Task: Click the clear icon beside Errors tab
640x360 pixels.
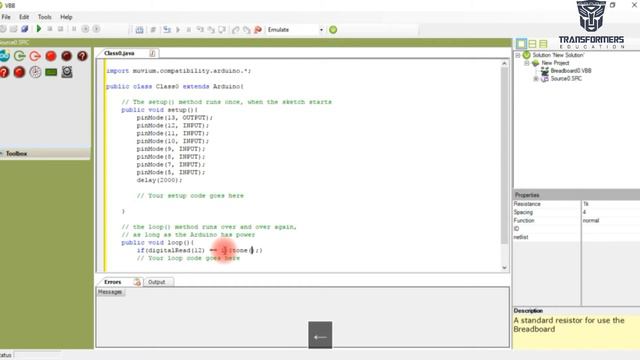Action: (x=137, y=282)
